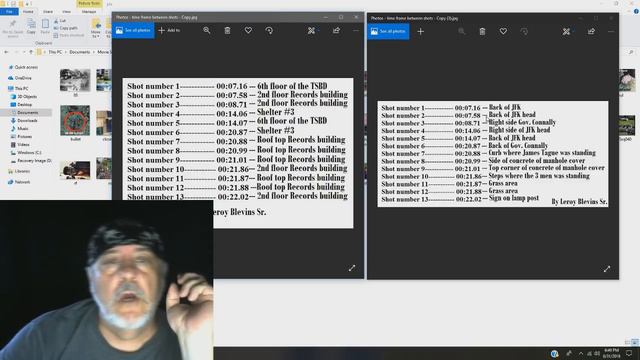Open Edit & Create in left Photos window
Screen dimensions: 640x360
311,31
